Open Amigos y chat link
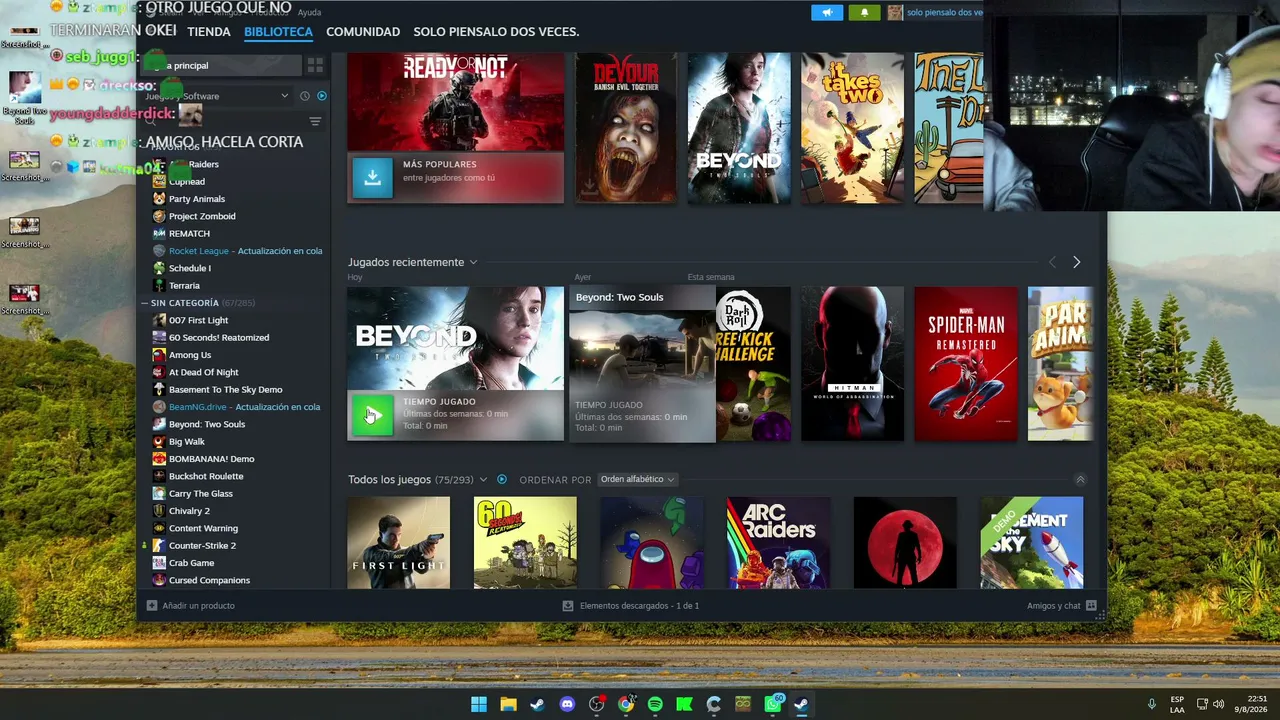Viewport: 1280px width, 720px height. pos(1054,606)
